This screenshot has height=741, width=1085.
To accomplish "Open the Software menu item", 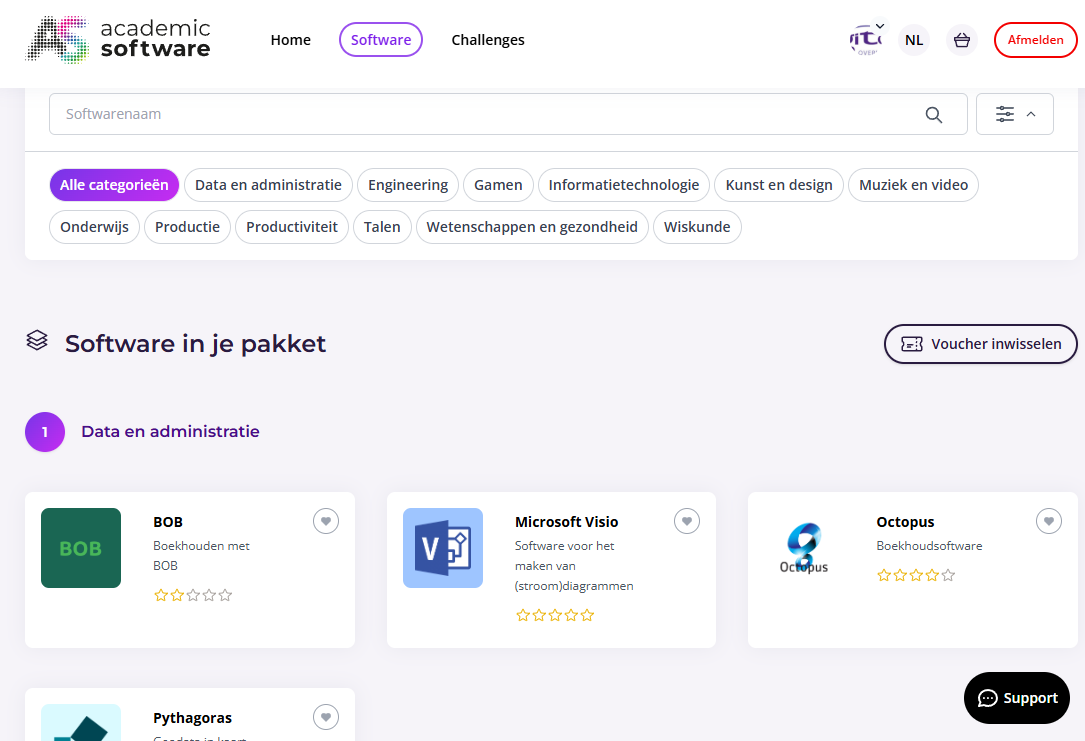I will coord(381,39).
